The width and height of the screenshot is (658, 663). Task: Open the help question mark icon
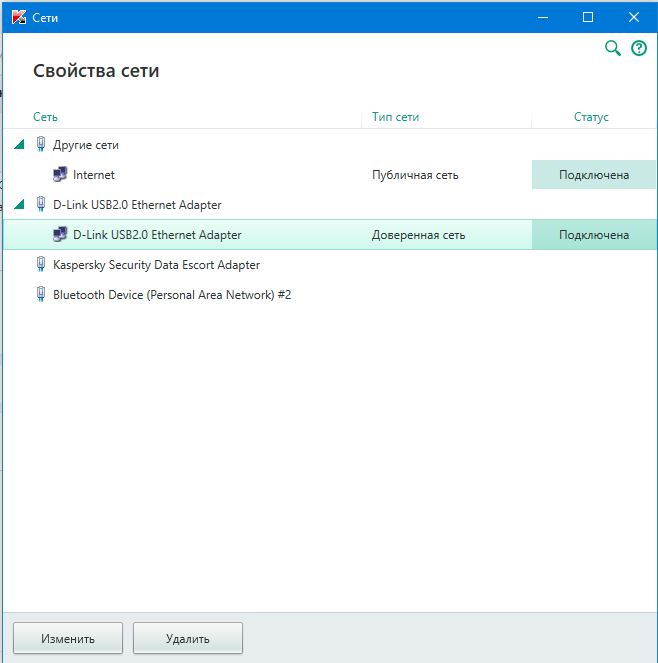pyautogui.click(x=639, y=48)
